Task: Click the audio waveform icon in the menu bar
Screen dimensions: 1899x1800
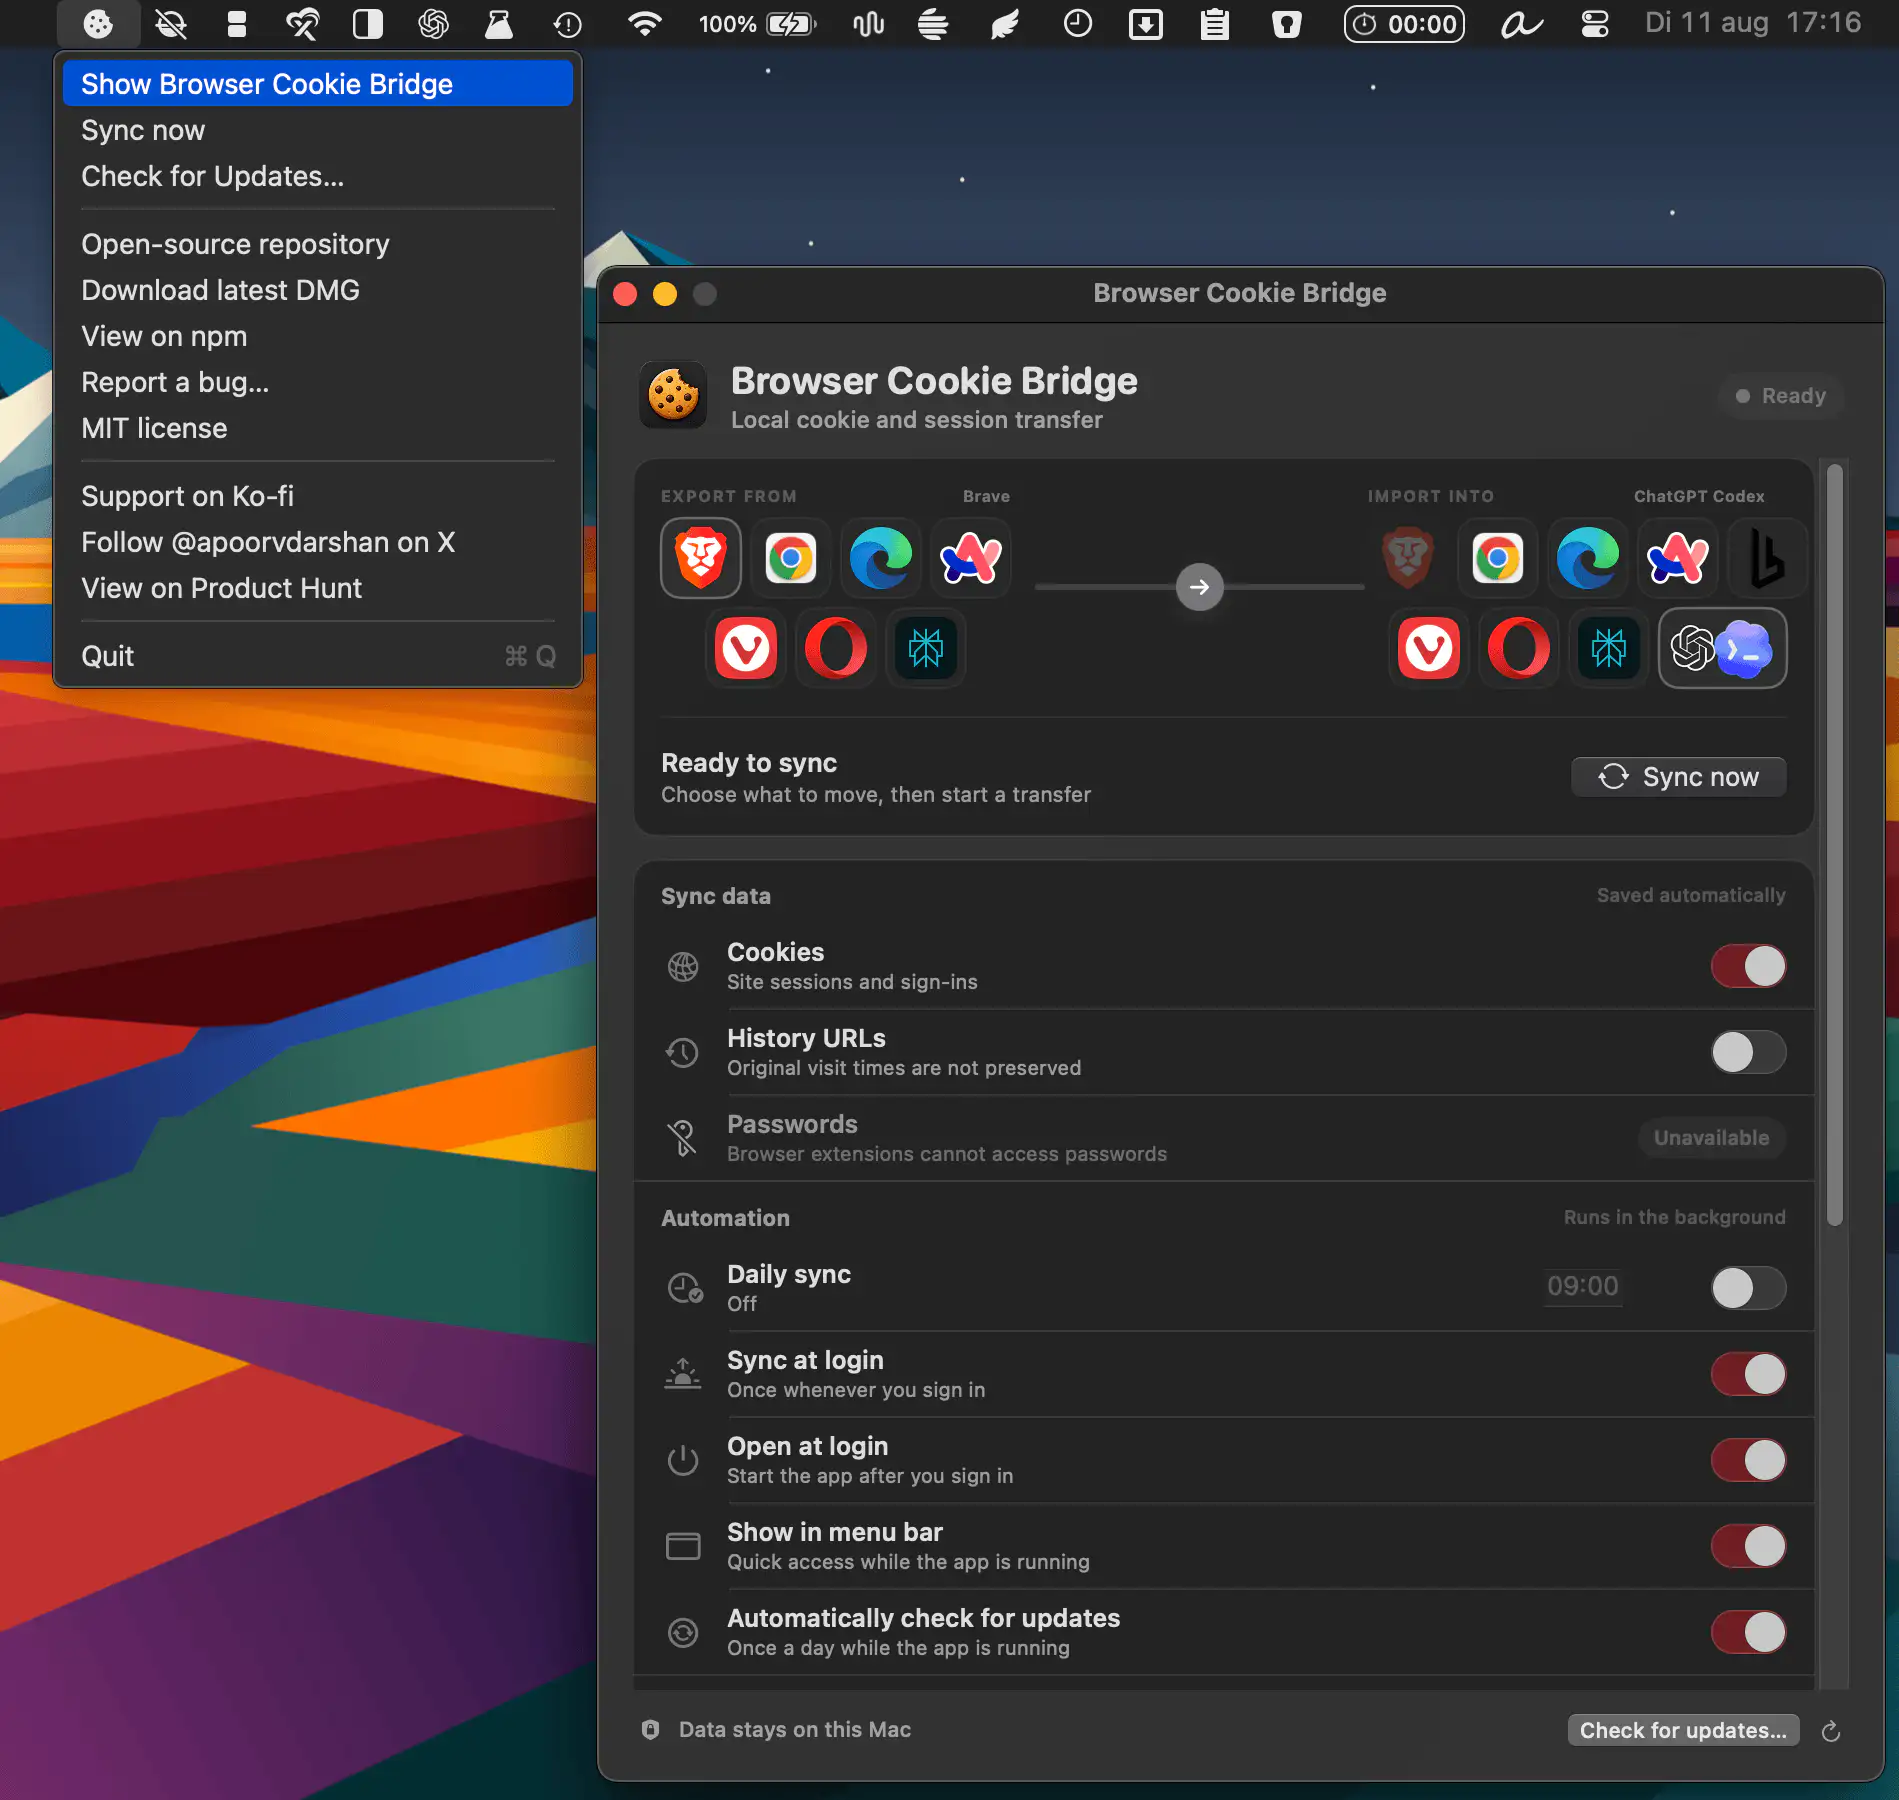Action: coord(868,23)
